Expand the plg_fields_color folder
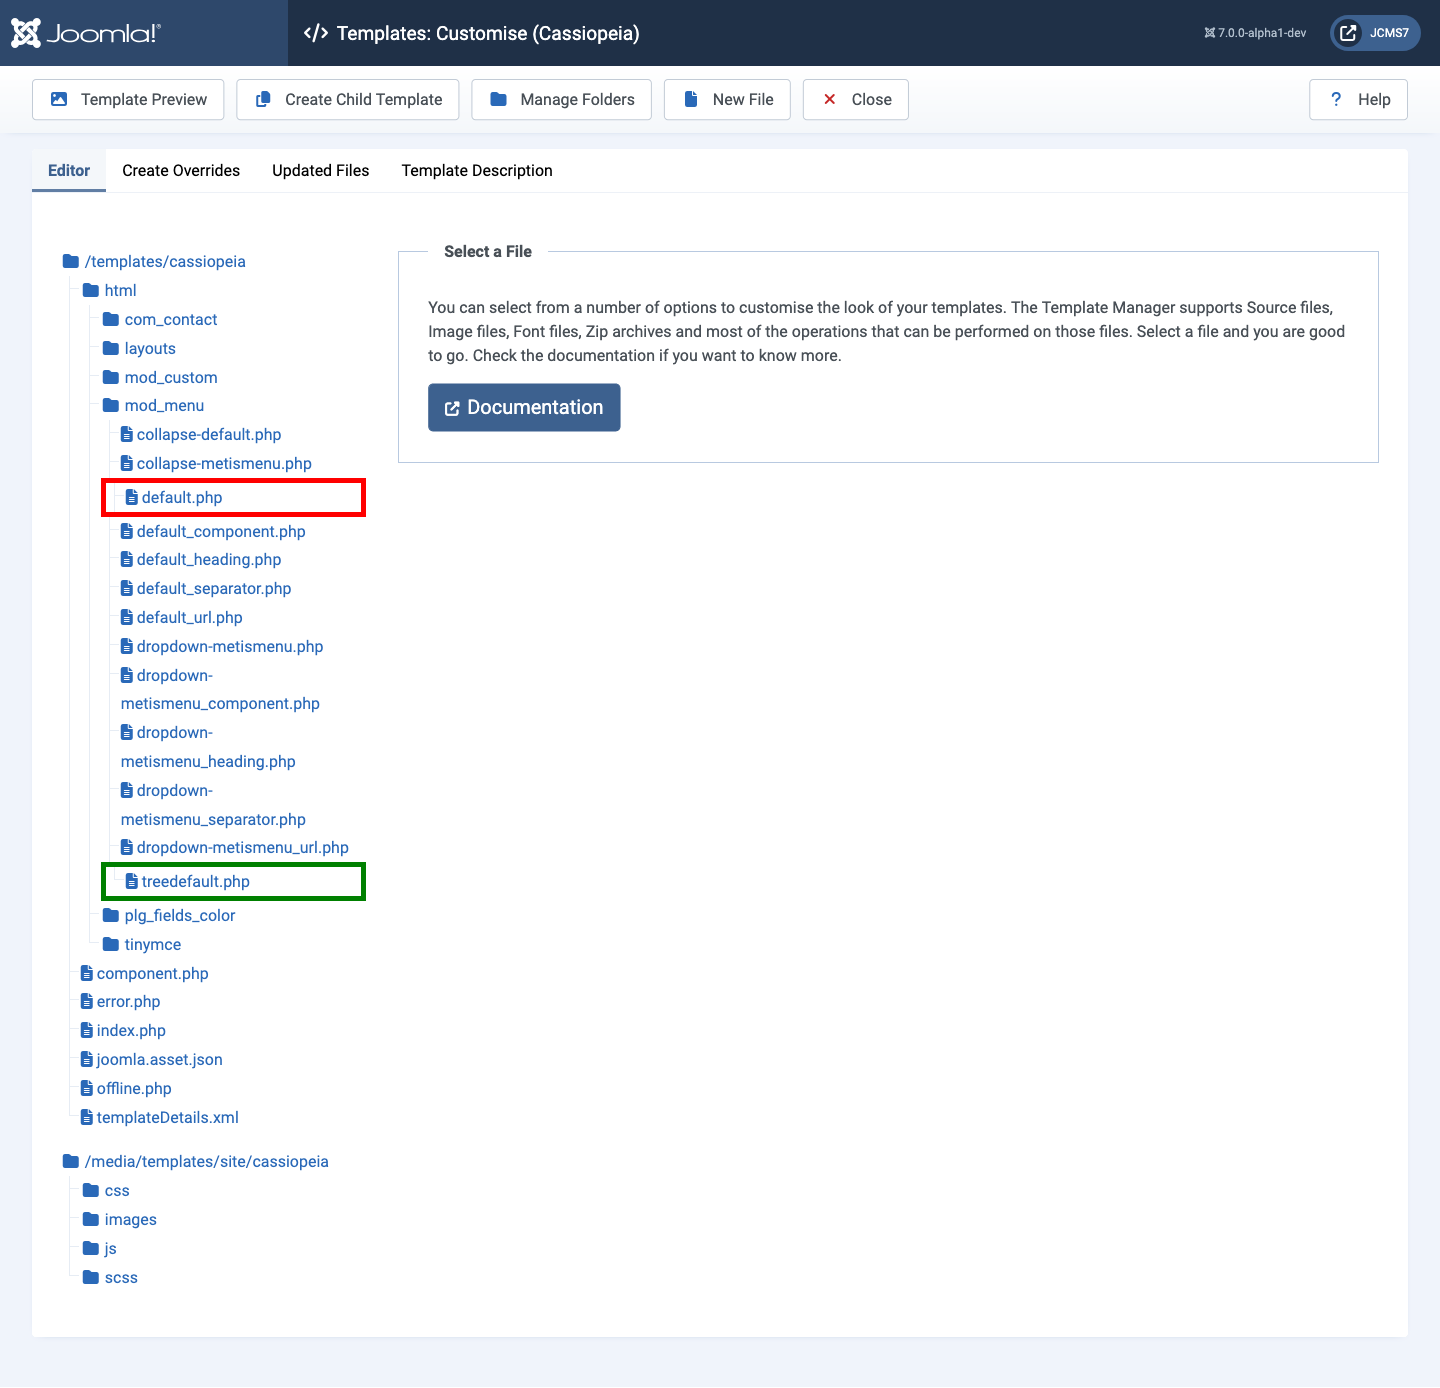The image size is (1440, 1388). click(x=169, y=916)
